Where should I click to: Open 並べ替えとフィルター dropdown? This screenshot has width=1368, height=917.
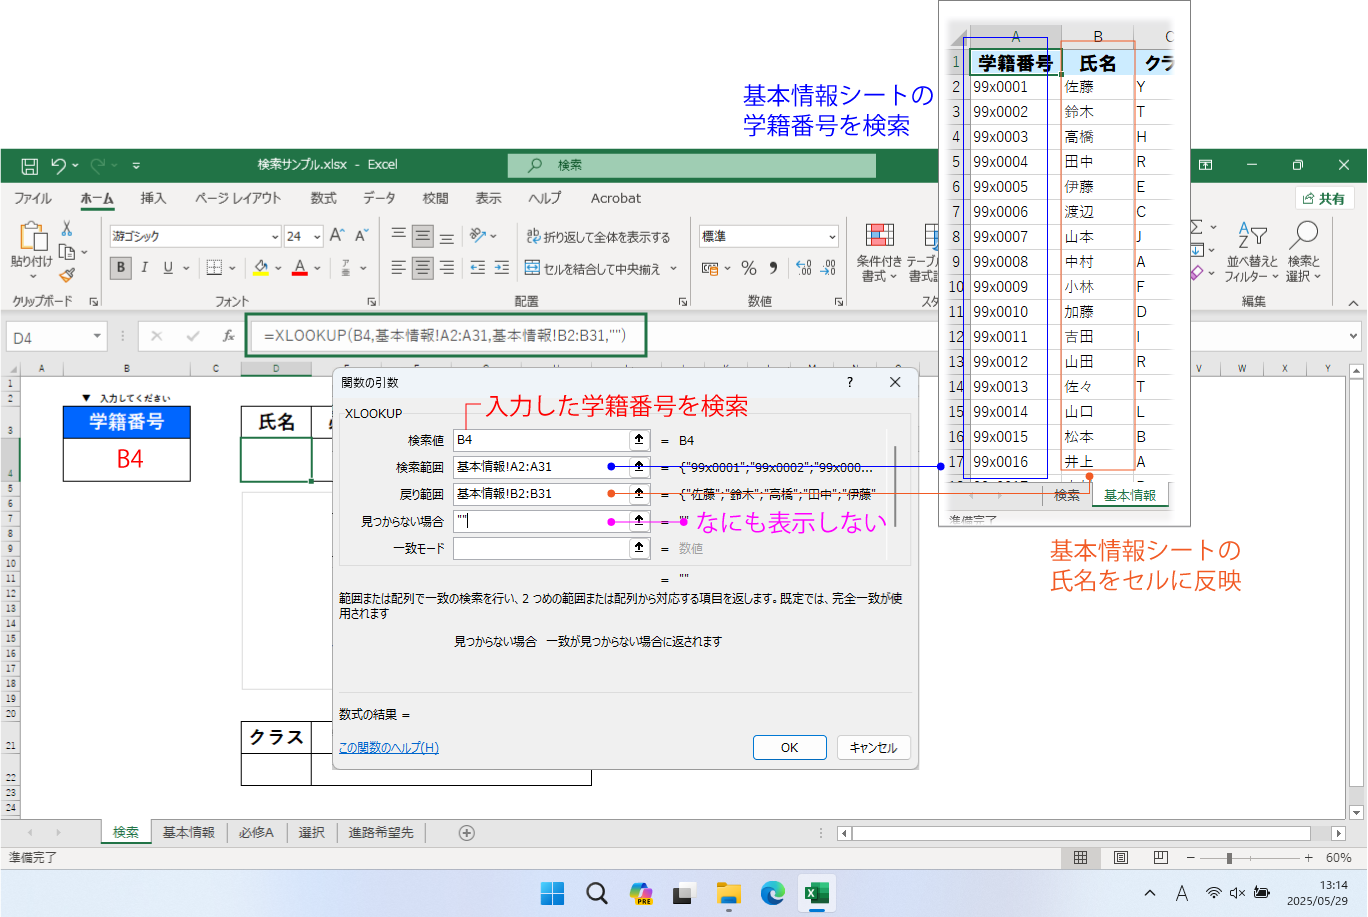[1251, 252]
